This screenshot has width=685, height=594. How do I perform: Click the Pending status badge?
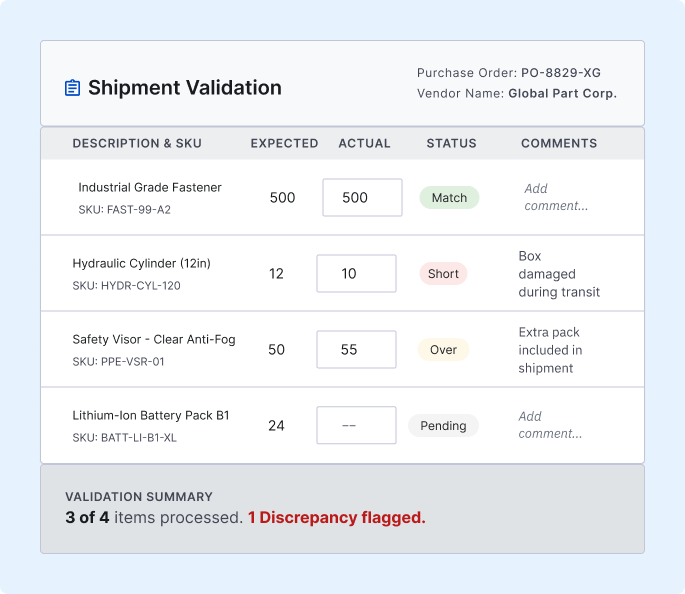point(443,426)
